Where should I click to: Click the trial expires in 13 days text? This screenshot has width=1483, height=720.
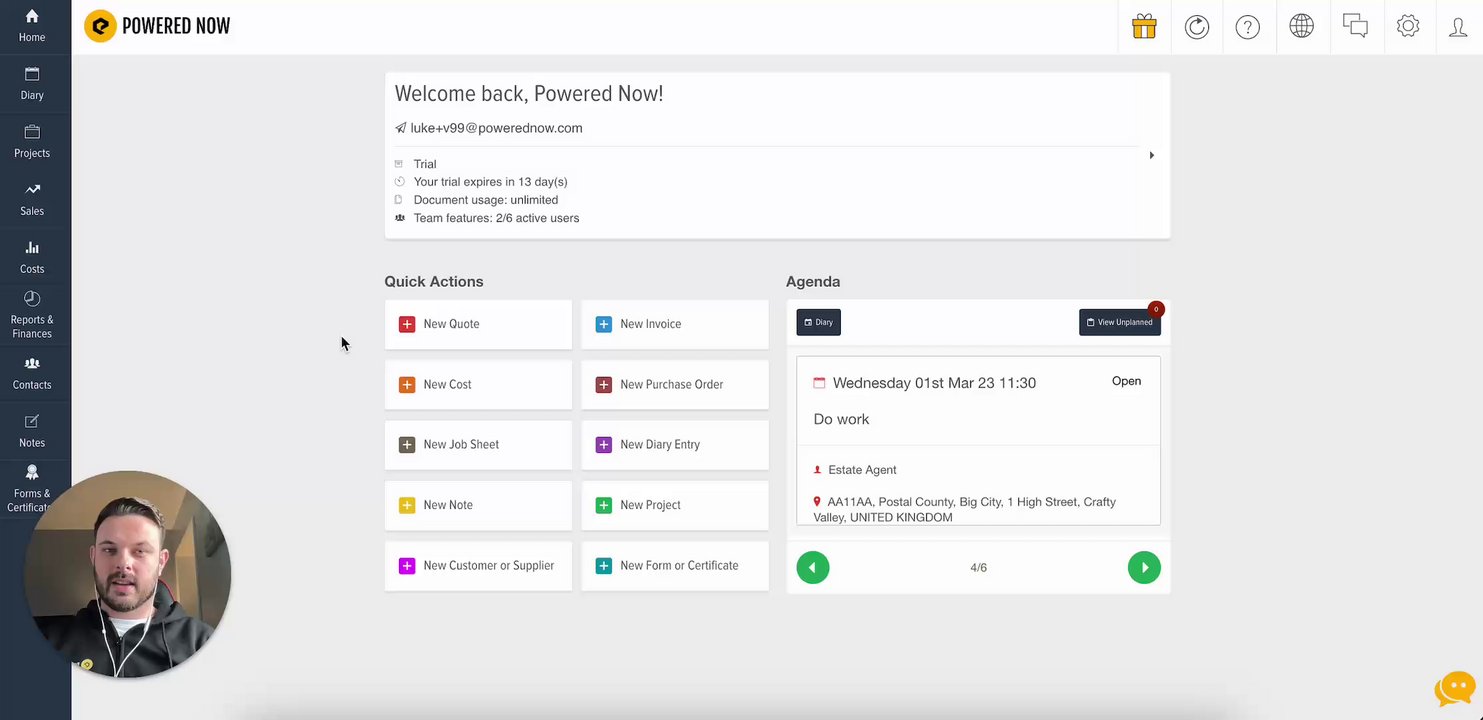coord(490,182)
